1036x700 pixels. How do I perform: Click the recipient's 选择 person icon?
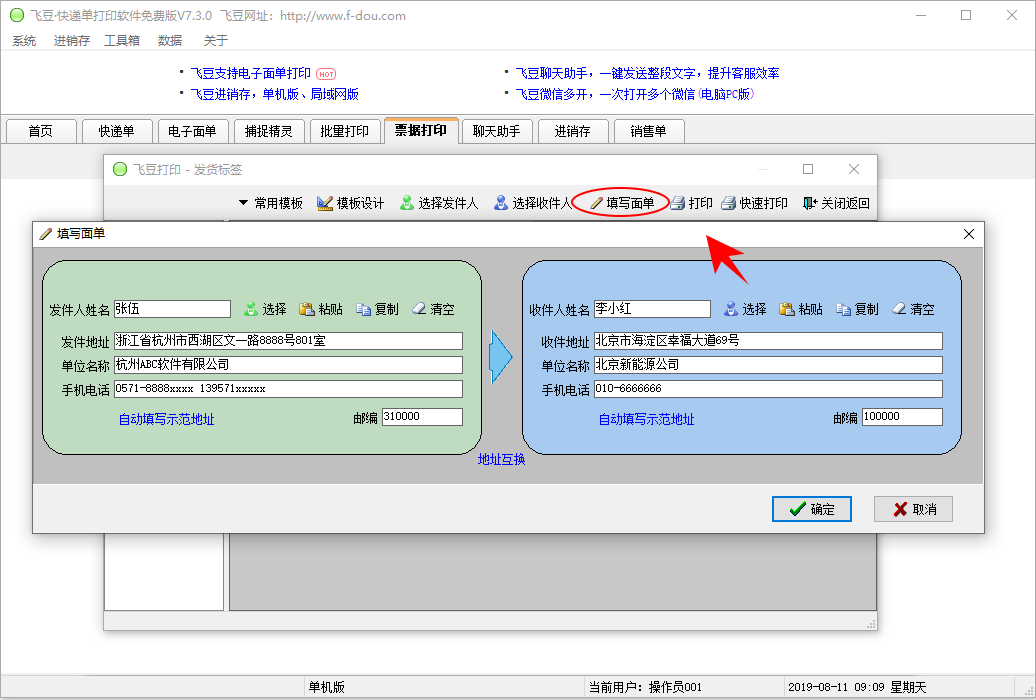pyautogui.click(x=732, y=310)
